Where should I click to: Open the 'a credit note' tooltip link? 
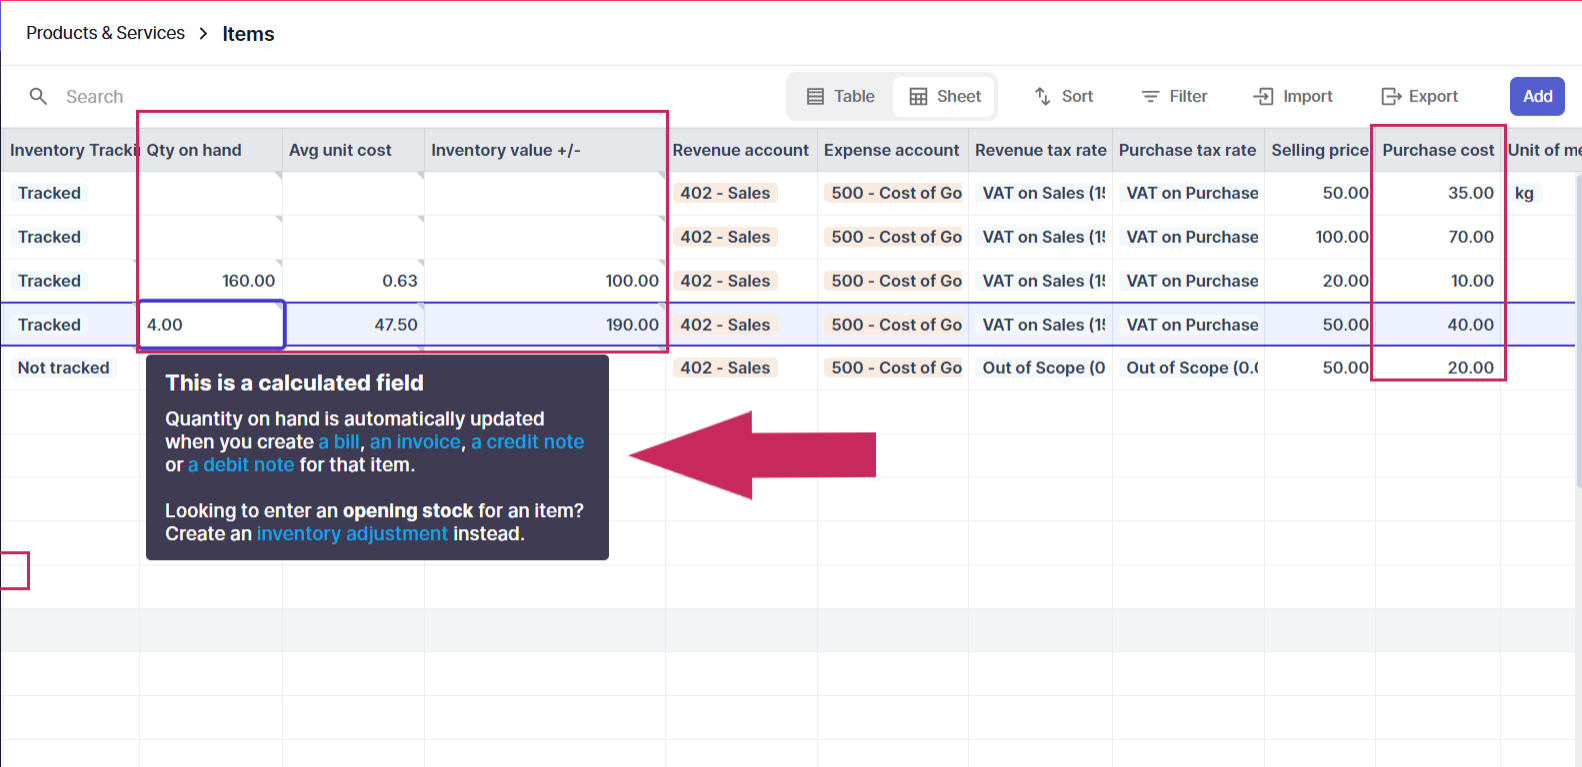(527, 442)
